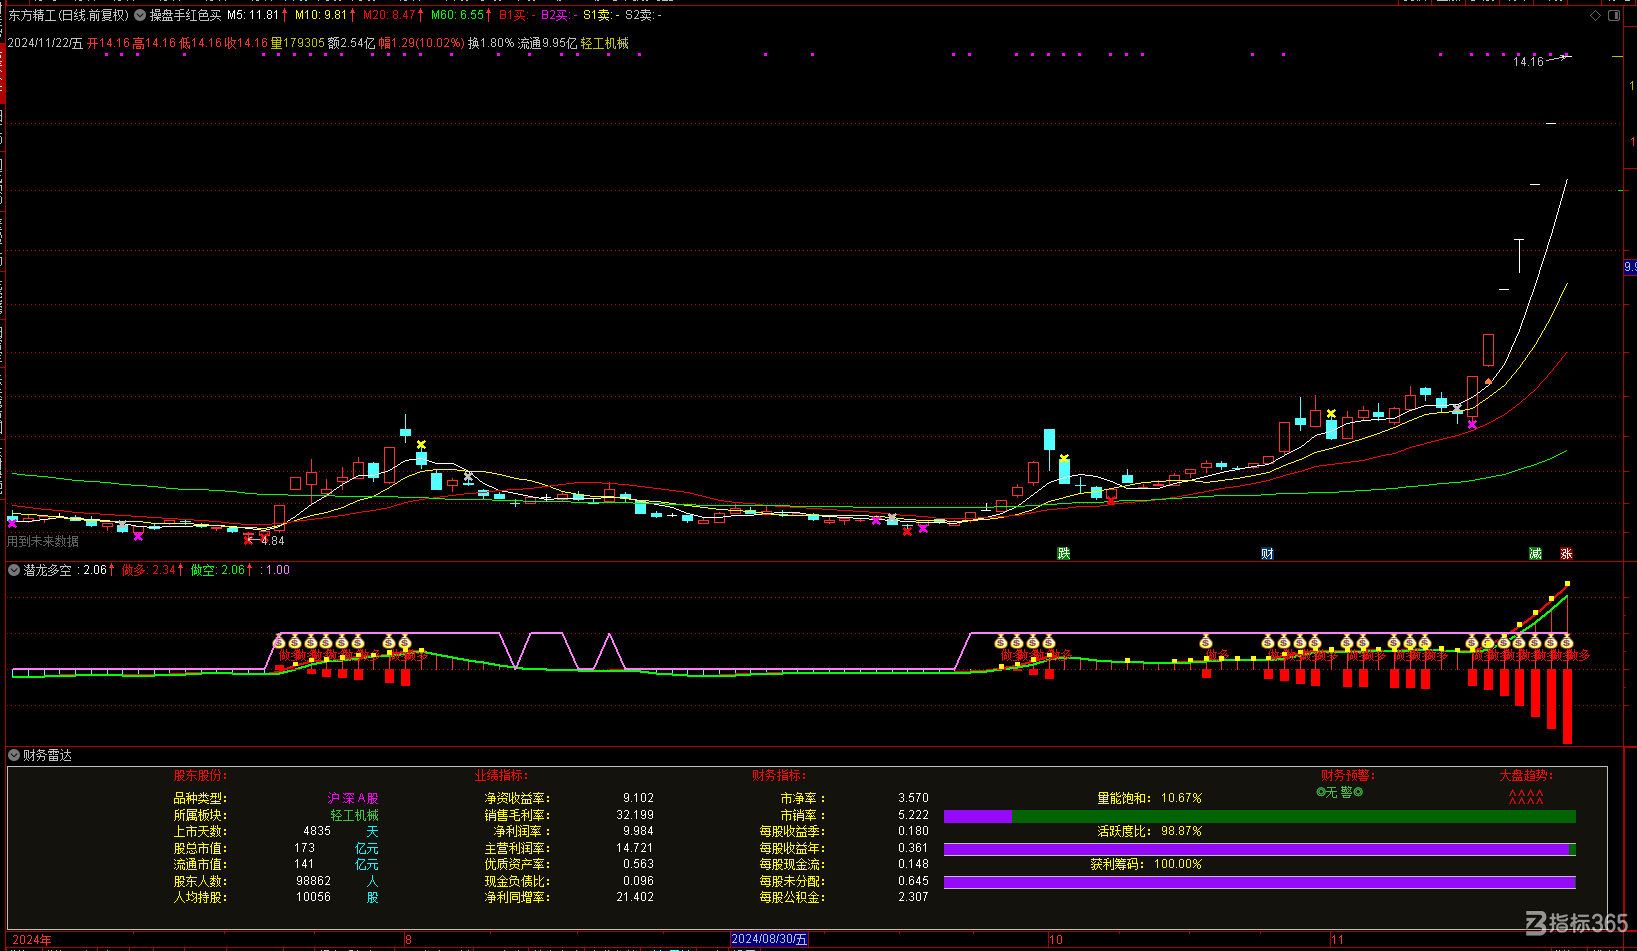This screenshot has width=1637, height=951.
Task: Click the S1卖 signal label
Action: pyautogui.click(x=597, y=16)
